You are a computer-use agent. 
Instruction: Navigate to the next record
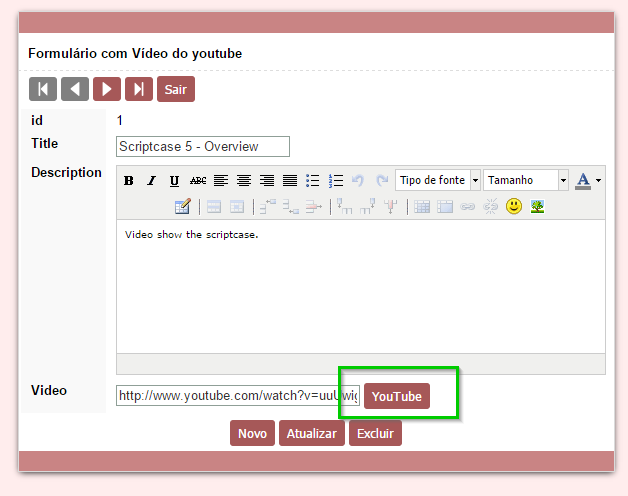tap(107, 89)
